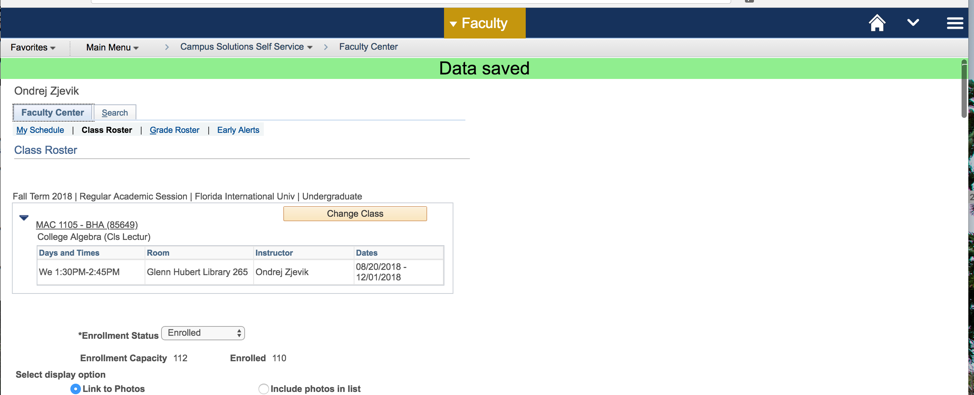Image resolution: width=974 pixels, height=395 pixels.
Task: Select Include photos in list option
Action: click(263, 389)
